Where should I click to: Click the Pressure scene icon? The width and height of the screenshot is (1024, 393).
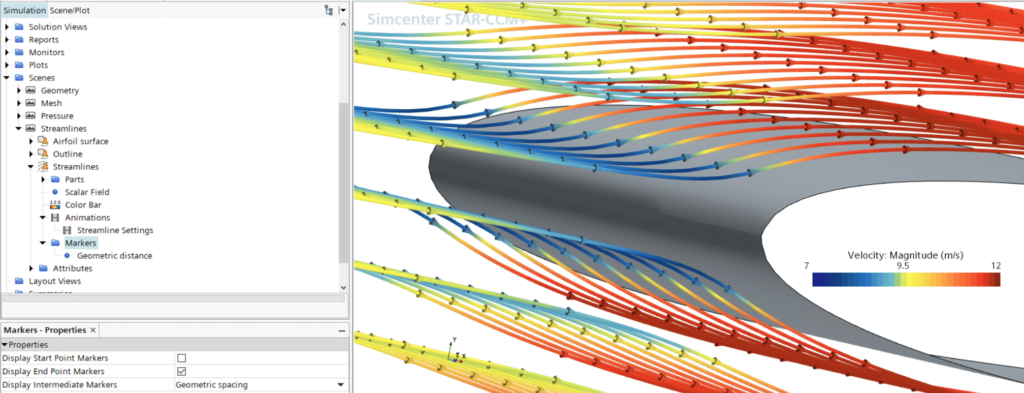pos(30,116)
